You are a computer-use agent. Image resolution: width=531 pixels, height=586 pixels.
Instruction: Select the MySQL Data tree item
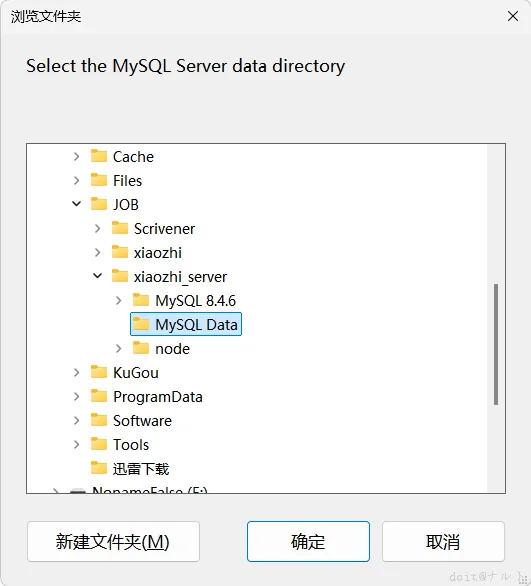pos(186,324)
